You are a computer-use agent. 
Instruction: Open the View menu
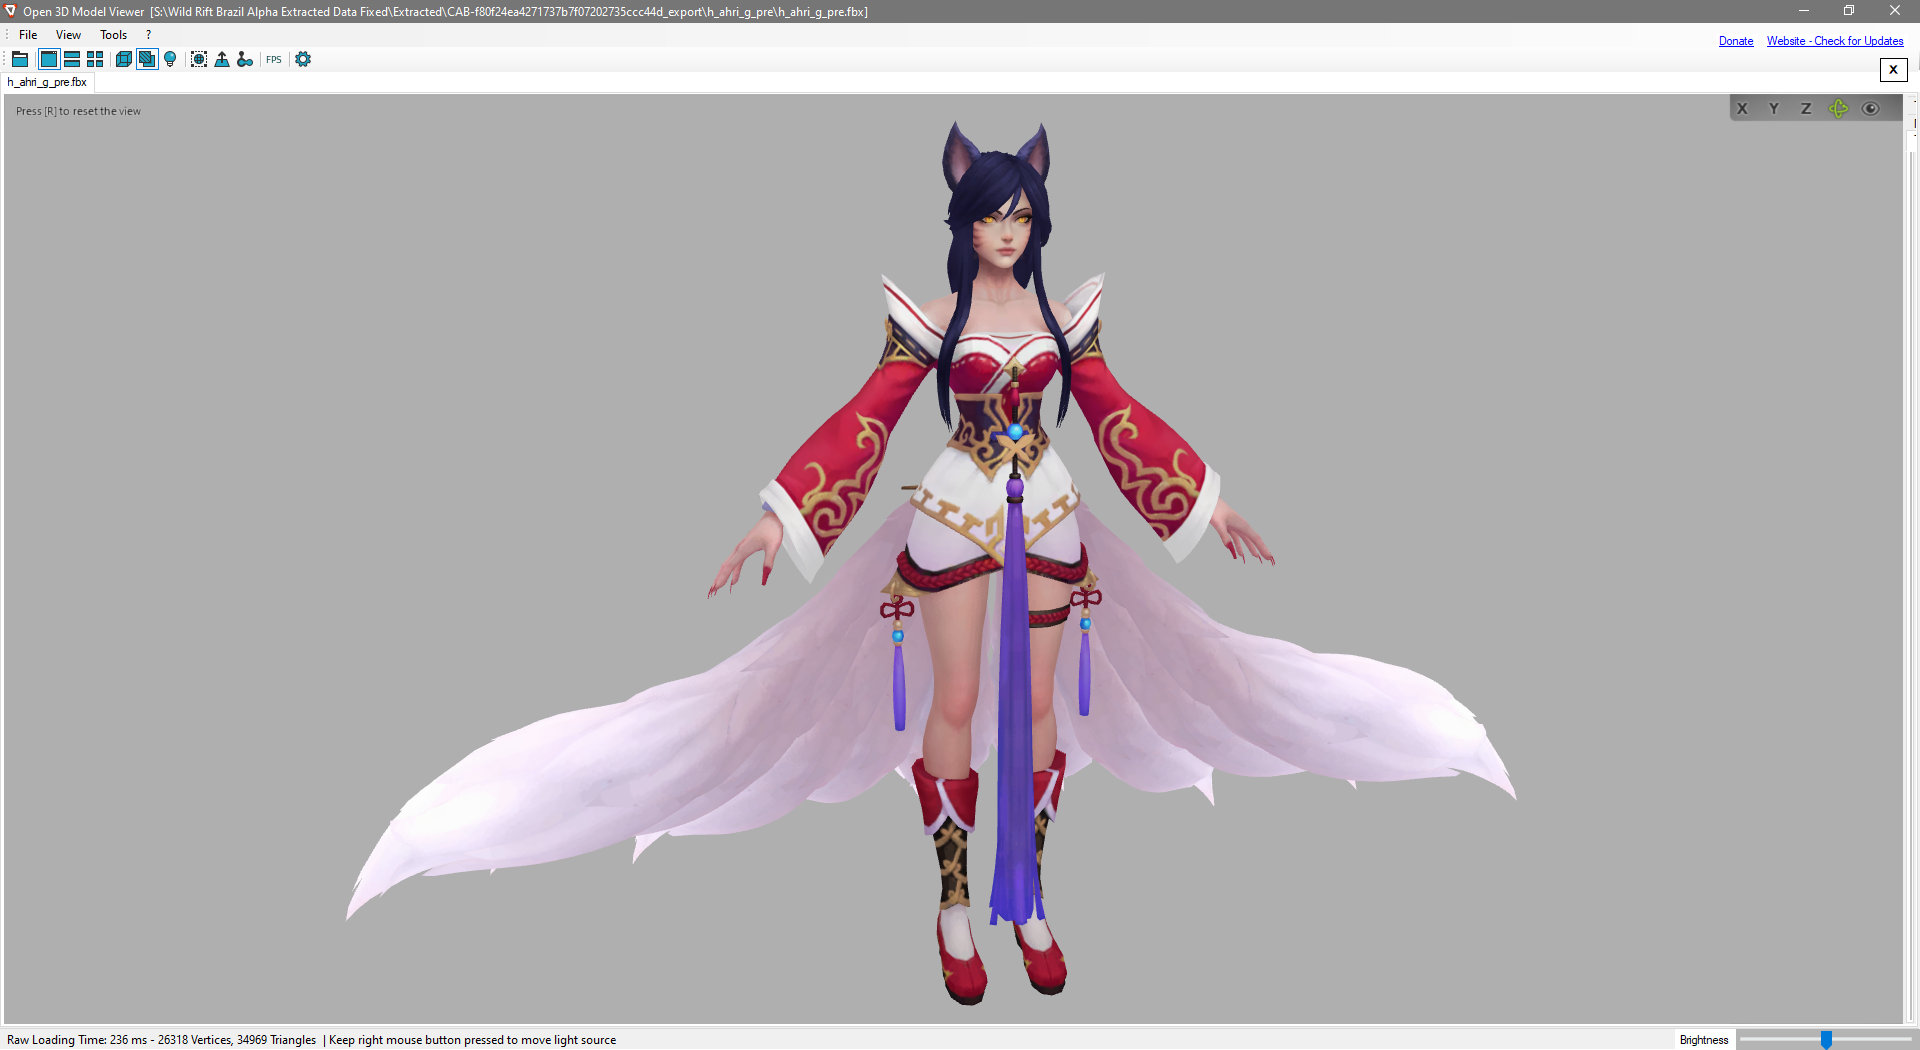pos(68,35)
